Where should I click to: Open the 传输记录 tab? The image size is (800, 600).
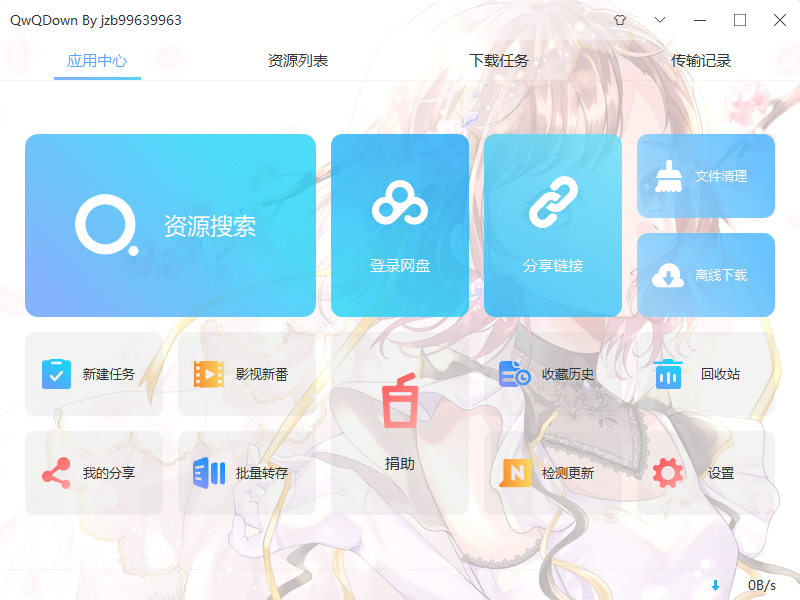701,61
